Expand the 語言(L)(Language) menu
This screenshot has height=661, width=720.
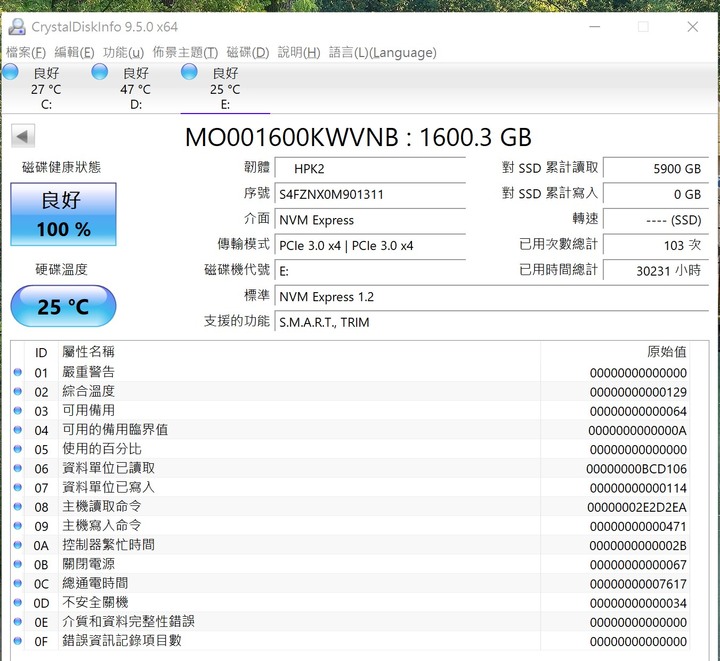pos(382,52)
